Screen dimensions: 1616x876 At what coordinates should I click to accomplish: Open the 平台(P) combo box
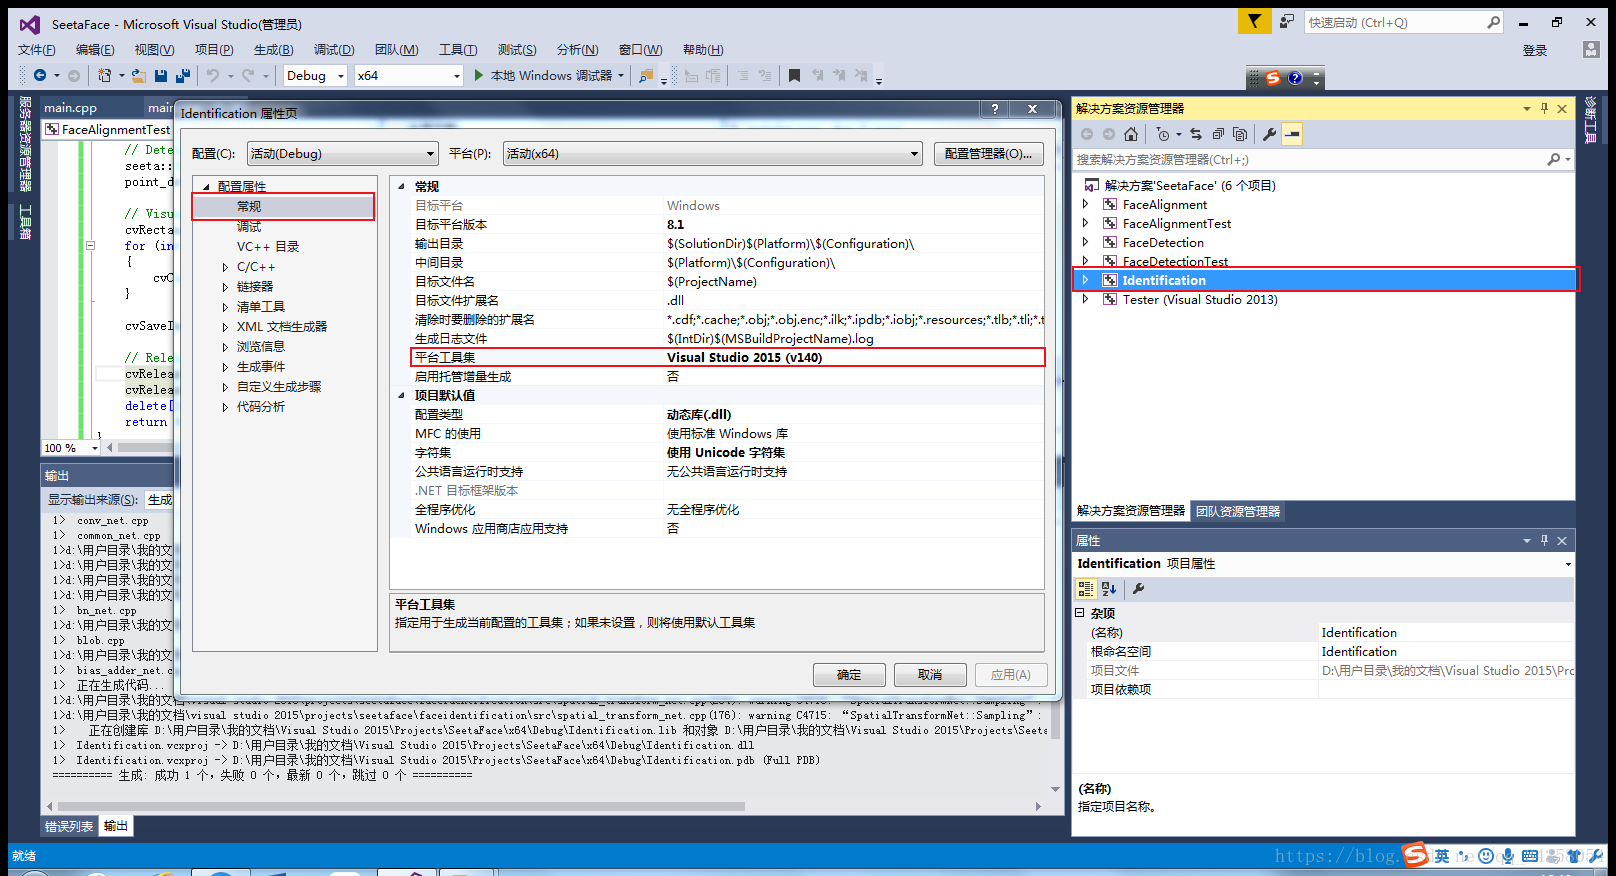712,153
